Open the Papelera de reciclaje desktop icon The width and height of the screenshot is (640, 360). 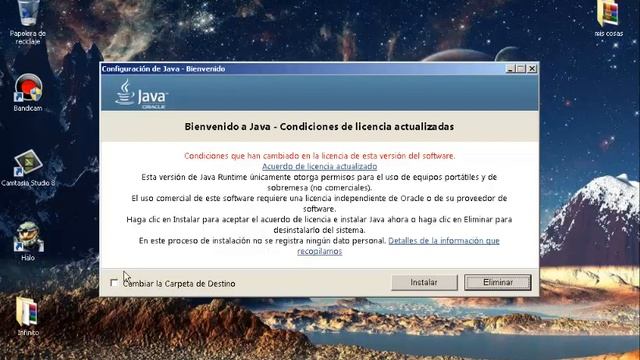[28, 21]
